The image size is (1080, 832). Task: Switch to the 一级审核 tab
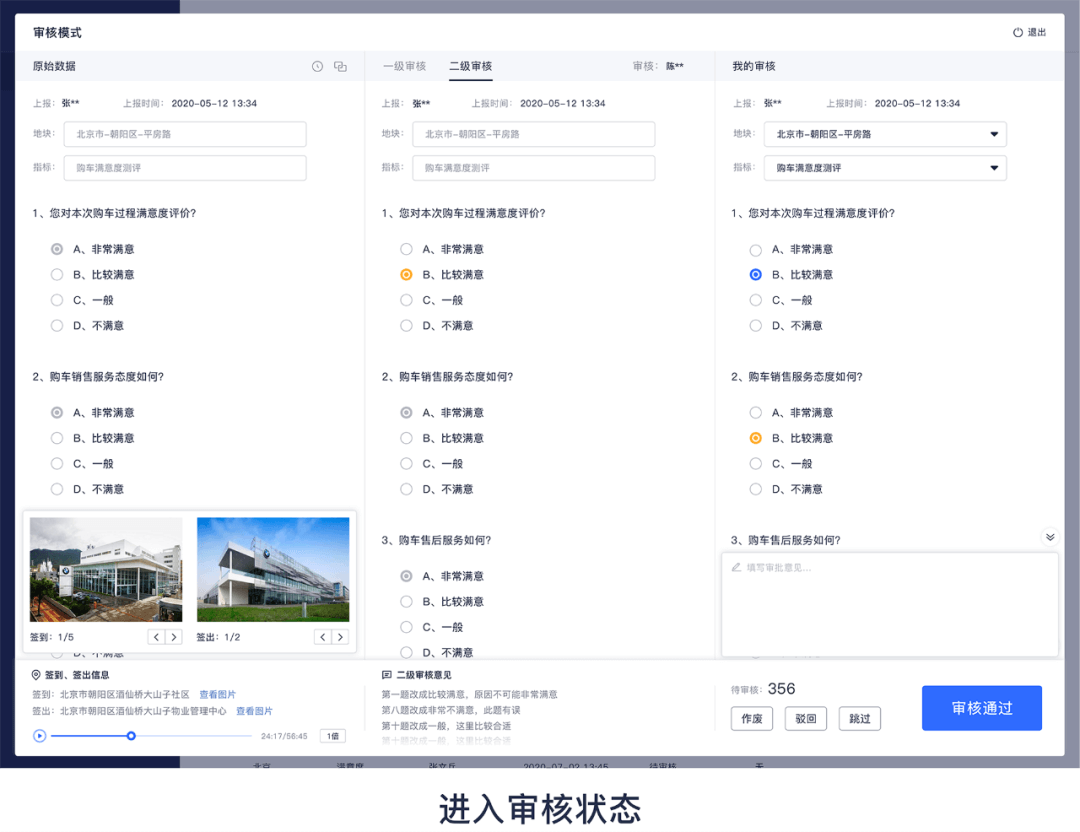[x=404, y=66]
